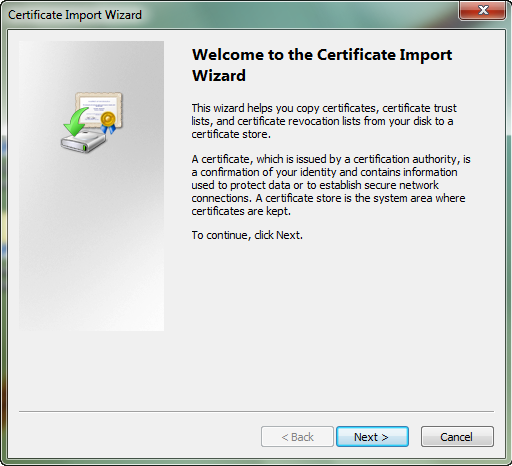The image size is (512, 466).
Task: Close the wizard with the red X
Action: [x=482, y=10]
